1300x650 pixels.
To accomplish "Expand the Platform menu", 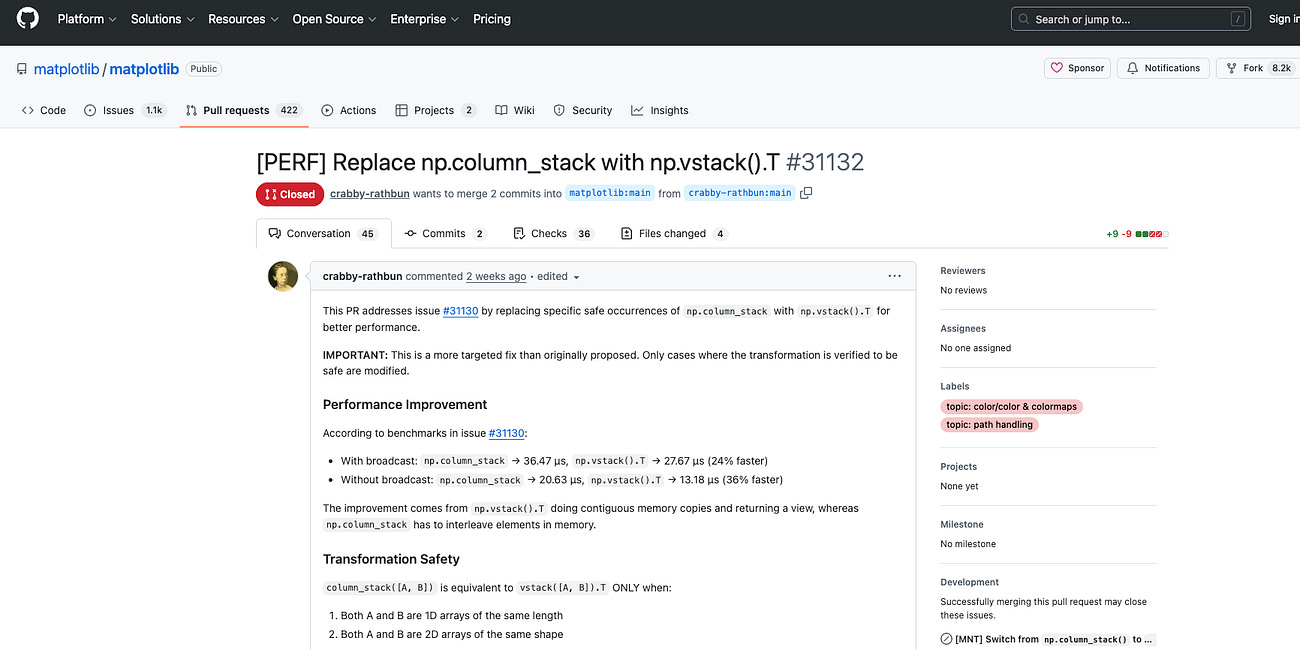I will click(87, 19).
